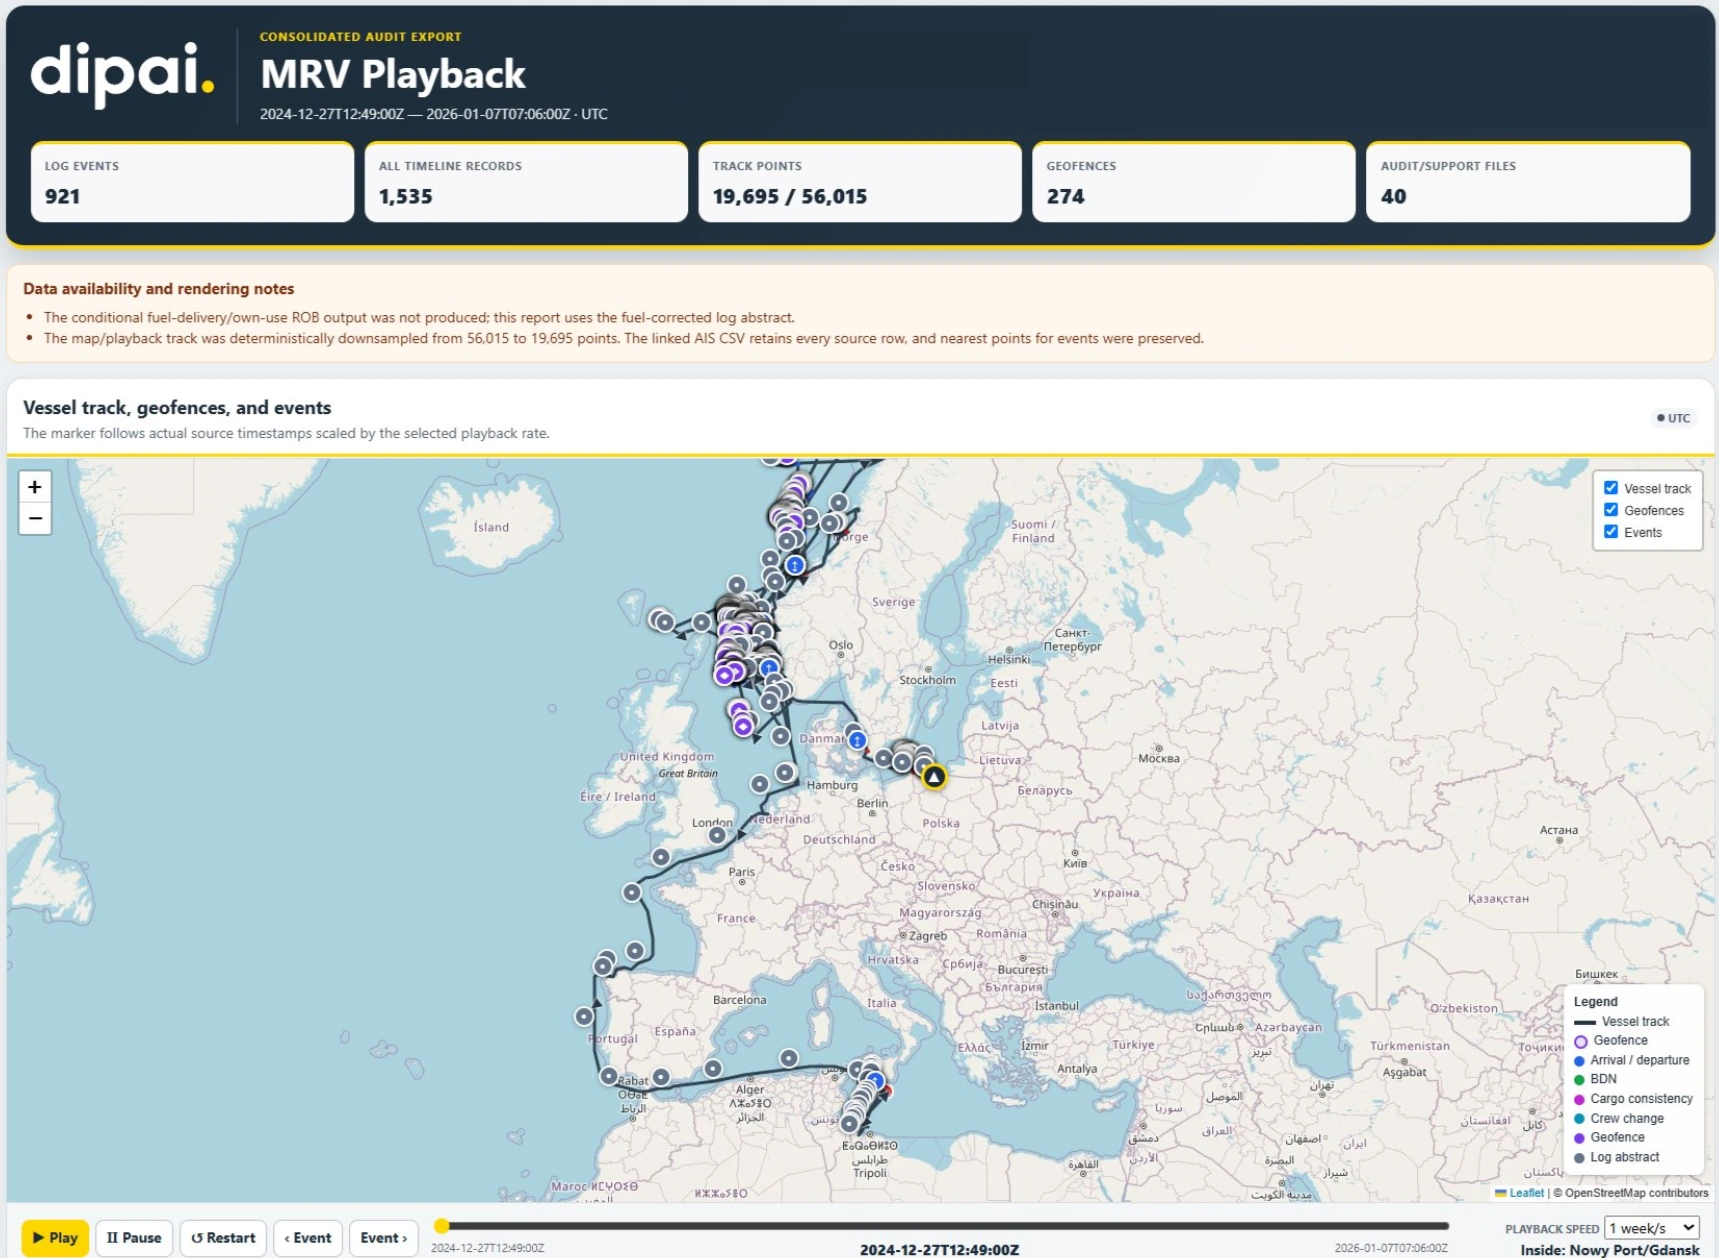Screen dimensions: 1719x1258
Task: Jump to the previous event
Action: coord(308,1238)
